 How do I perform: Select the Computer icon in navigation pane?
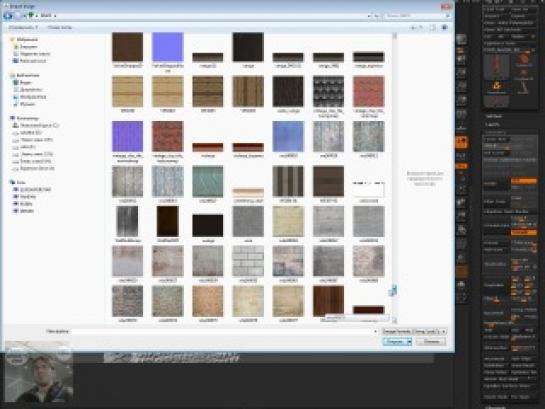point(13,118)
